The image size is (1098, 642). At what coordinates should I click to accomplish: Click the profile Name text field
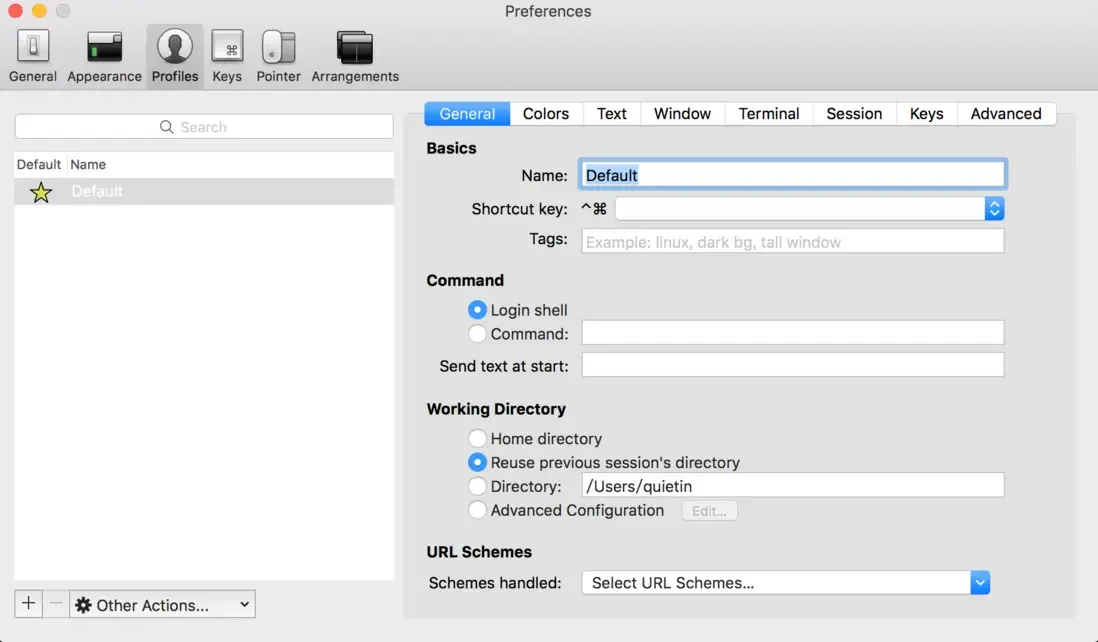(793, 175)
